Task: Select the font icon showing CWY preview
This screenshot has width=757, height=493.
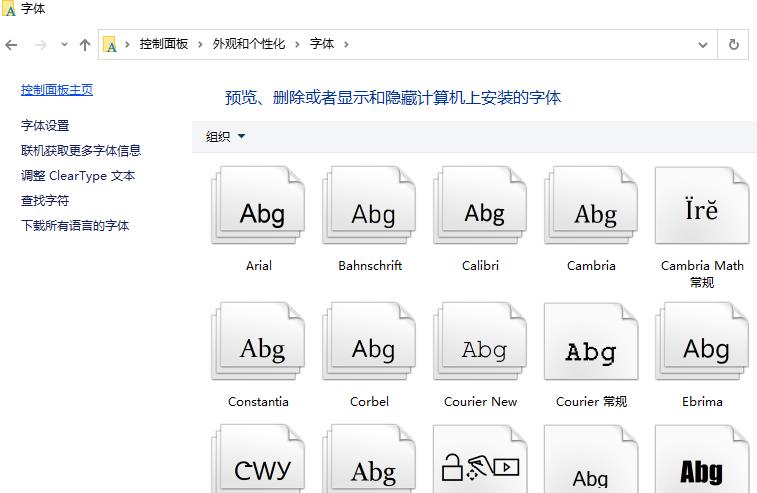Action: (x=258, y=459)
